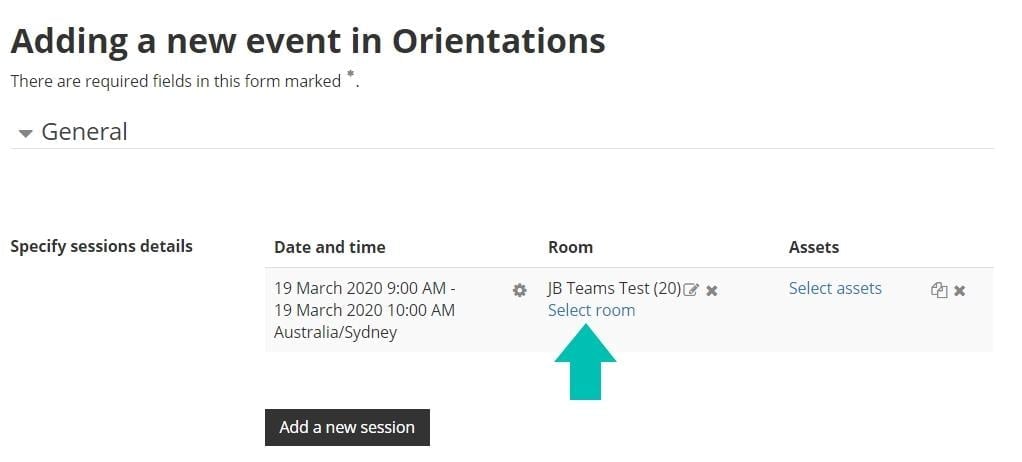Open the Select assets link
Screen dimensions: 1022x462
835,288
